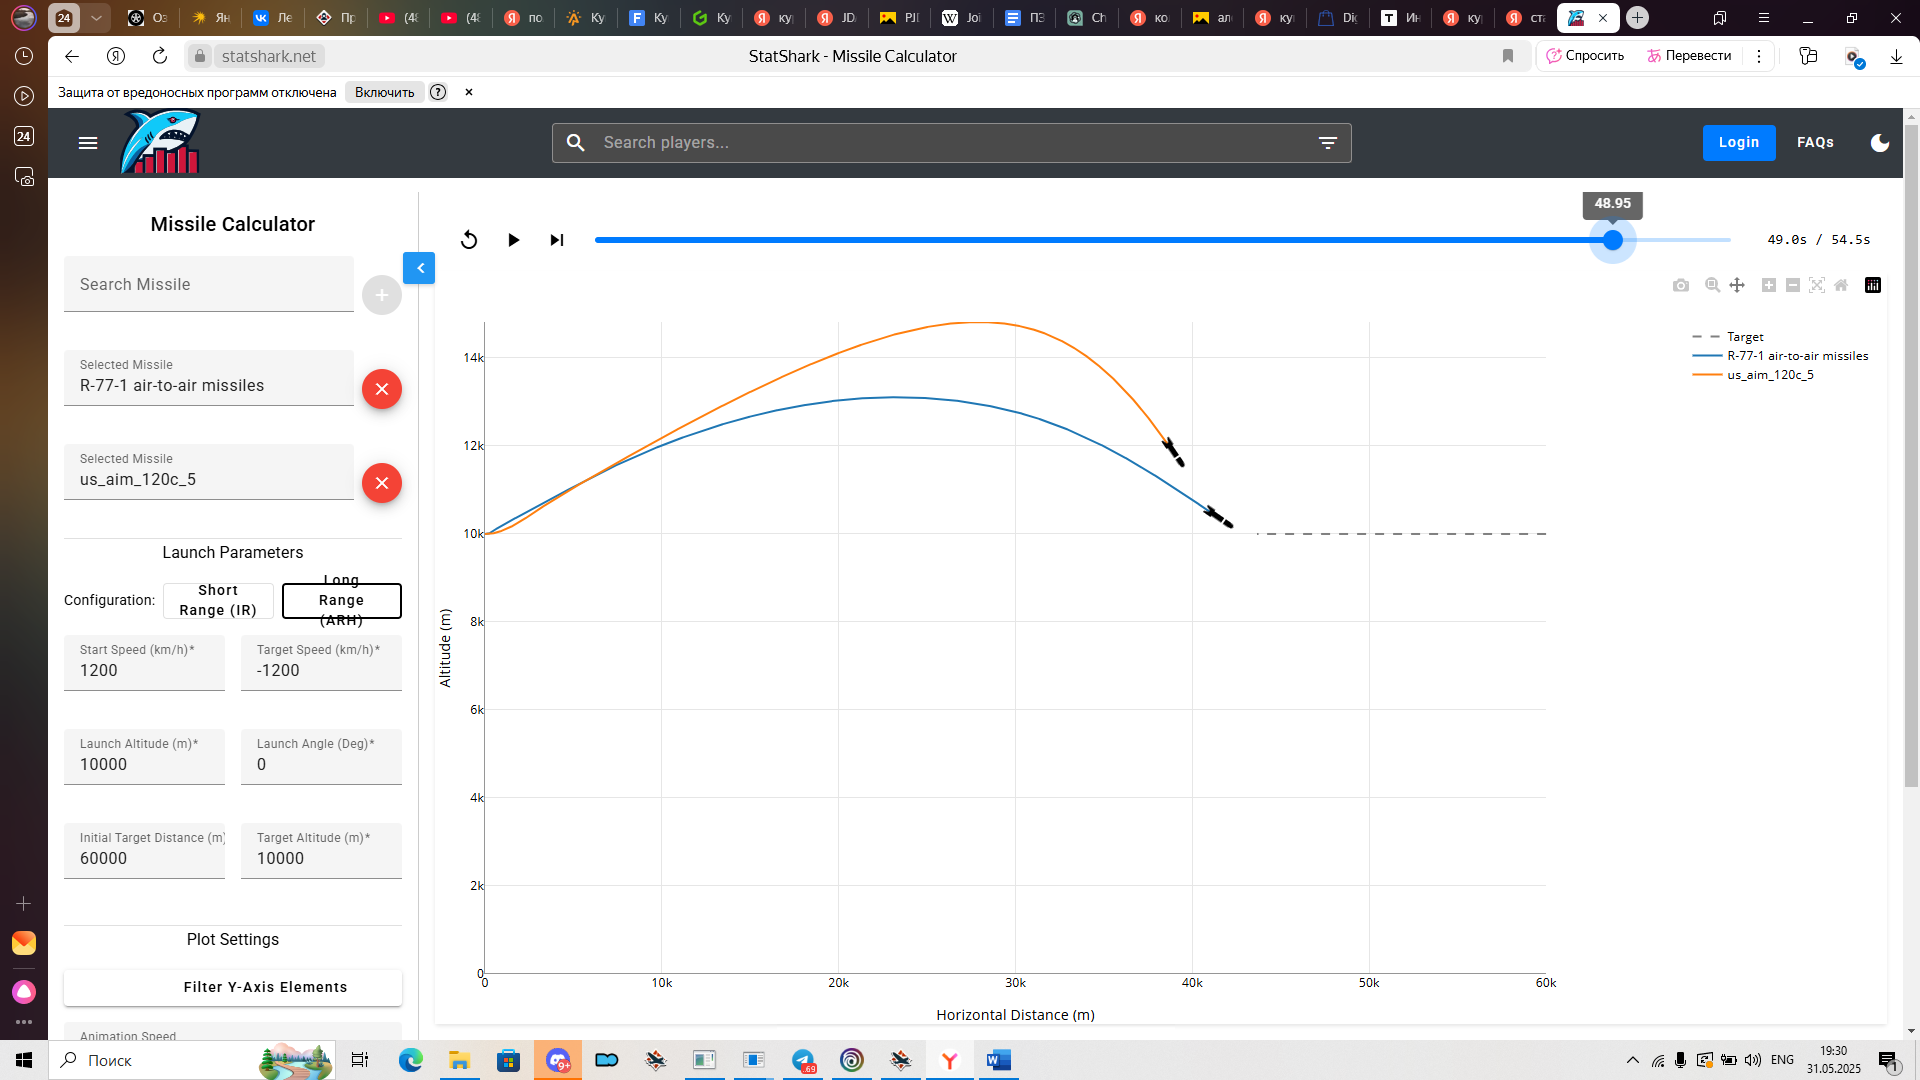Download plot as PNG camera icon

[x=1681, y=286]
